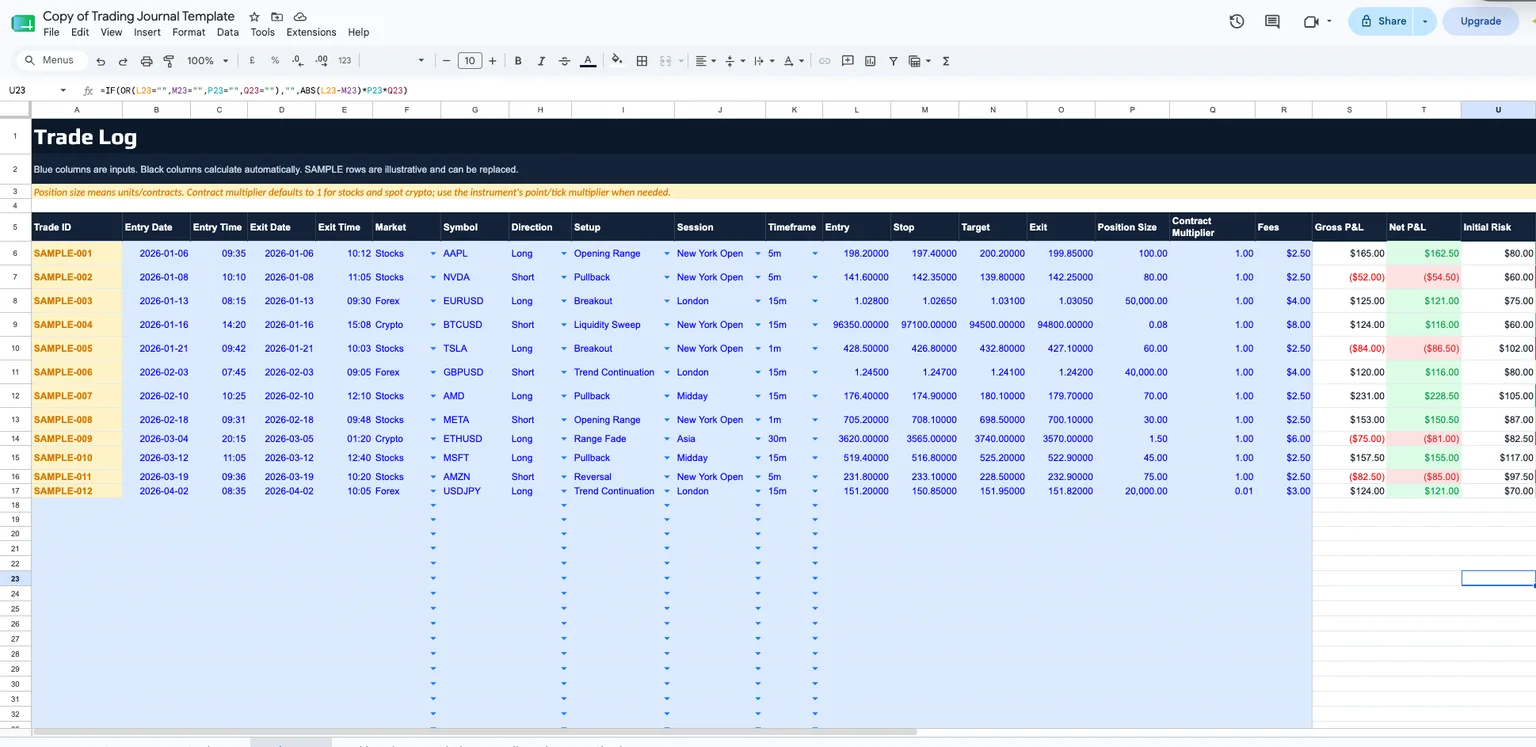Image resolution: width=1536 pixels, height=747 pixels.
Task: Click the BTCUSD symbol cell
Action: 474,325
